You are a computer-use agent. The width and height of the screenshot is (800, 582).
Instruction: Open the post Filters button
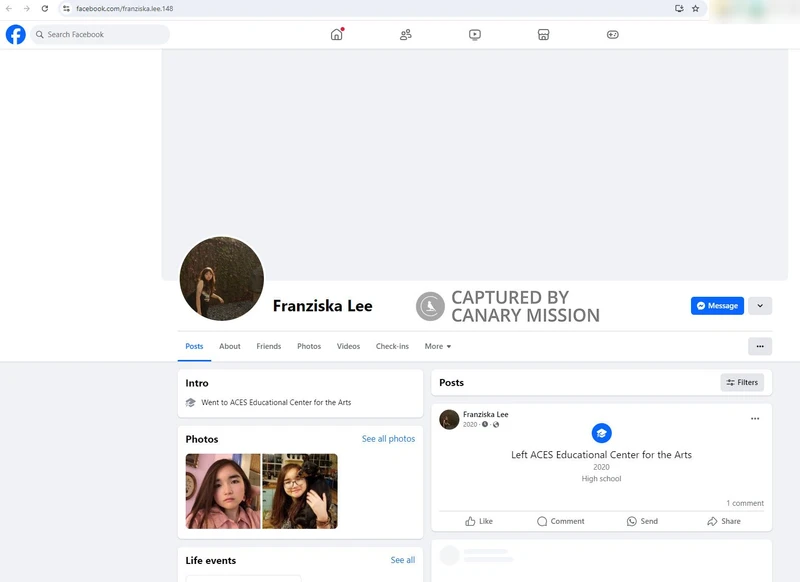click(742, 382)
